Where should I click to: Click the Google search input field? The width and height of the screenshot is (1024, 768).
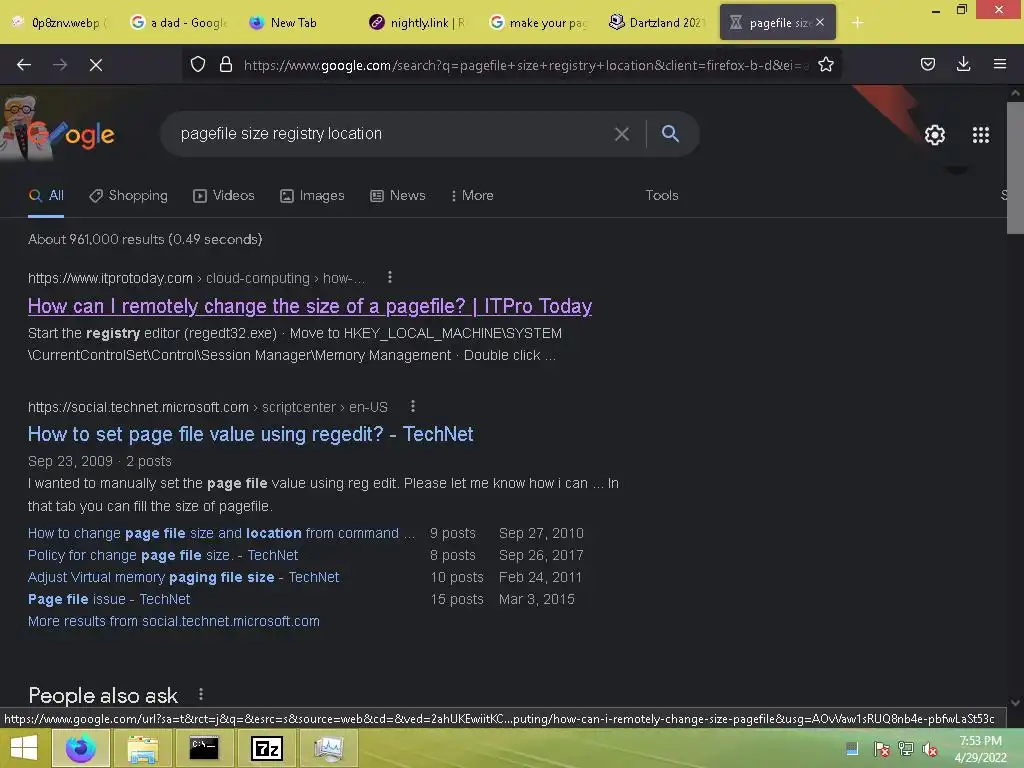tap(392, 134)
